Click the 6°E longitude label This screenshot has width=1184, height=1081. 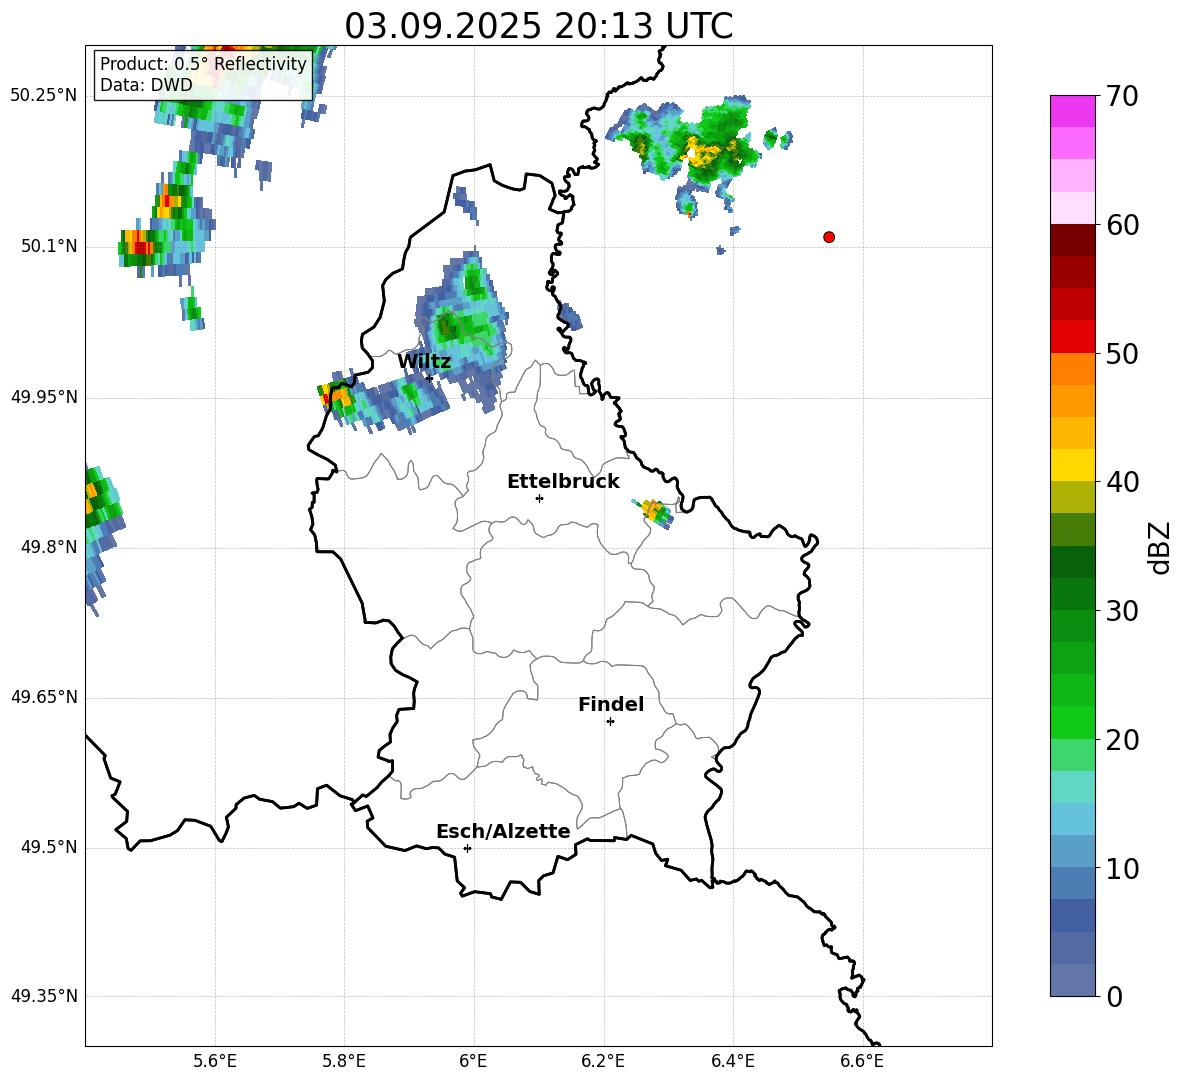473,1061
